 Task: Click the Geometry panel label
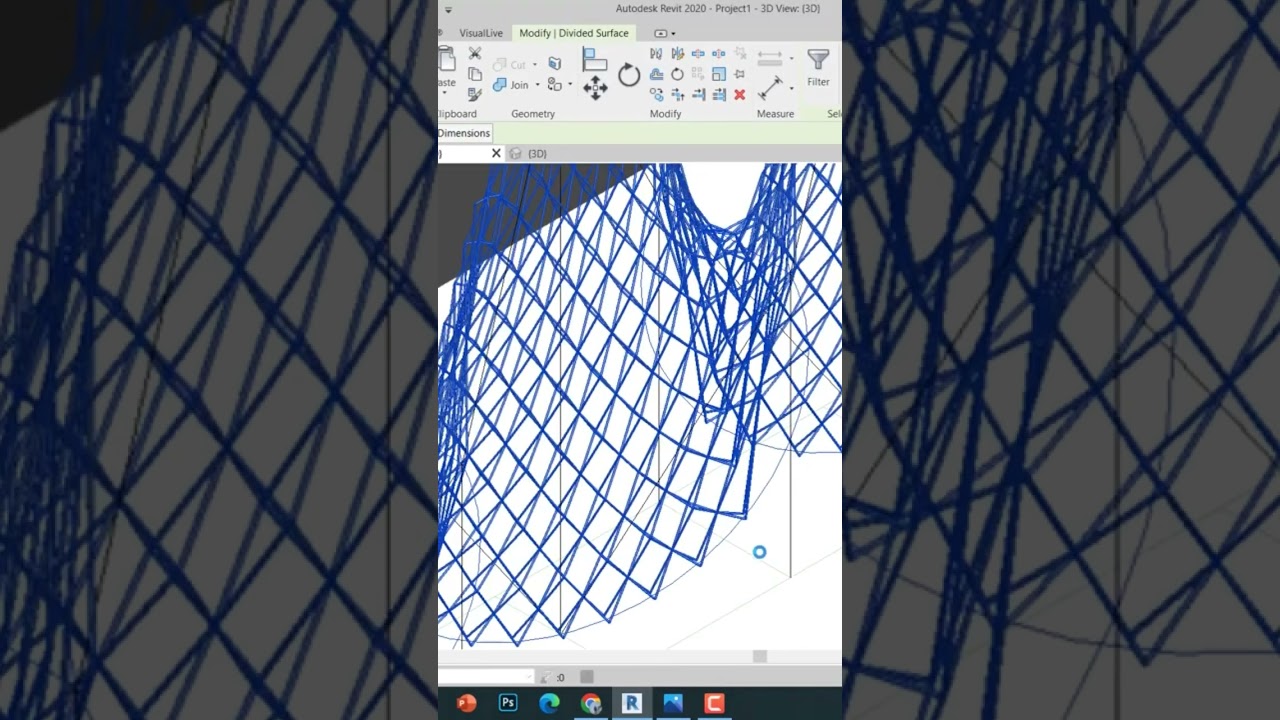pos(533,114)
